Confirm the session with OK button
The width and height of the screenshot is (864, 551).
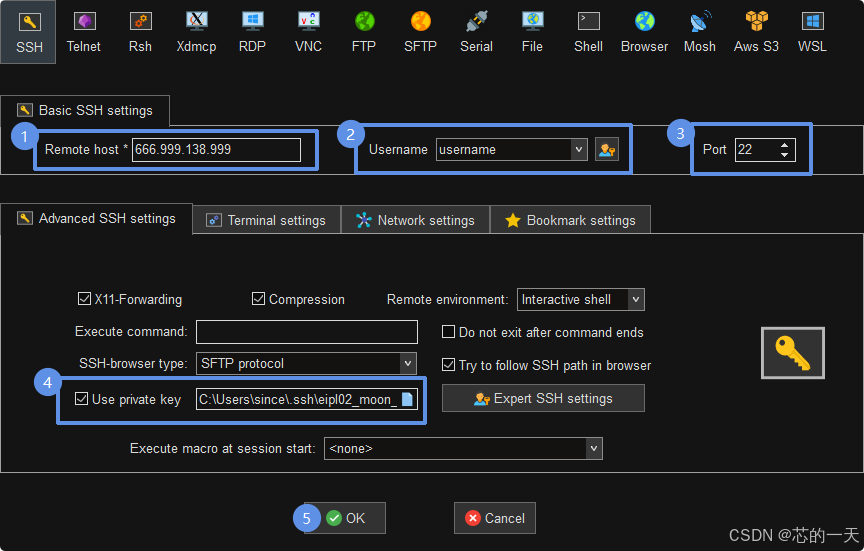click(x=346, y=518)
